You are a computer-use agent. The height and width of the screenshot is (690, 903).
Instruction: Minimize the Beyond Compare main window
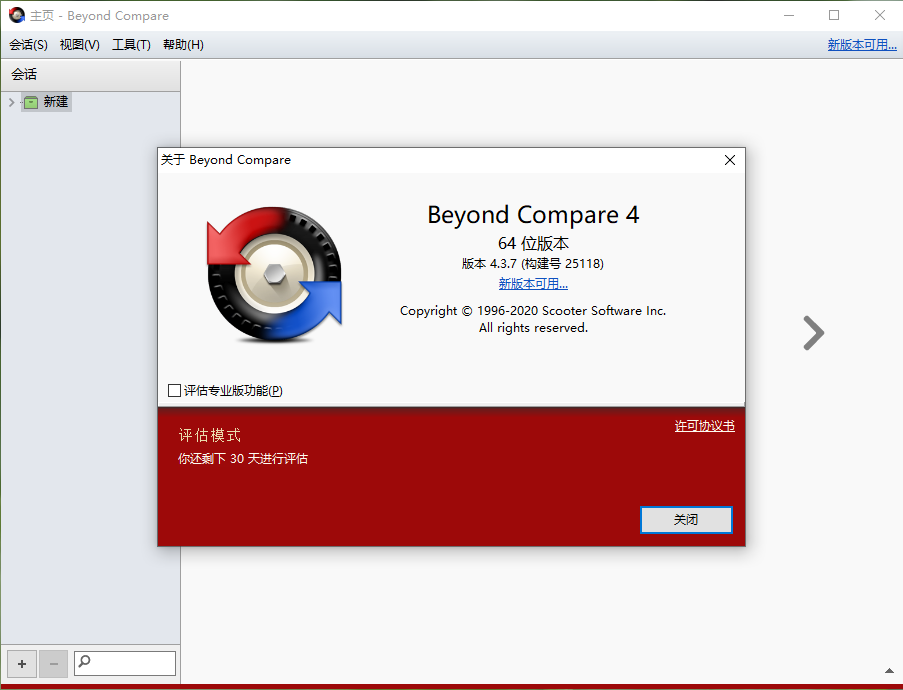coord(789,16)
